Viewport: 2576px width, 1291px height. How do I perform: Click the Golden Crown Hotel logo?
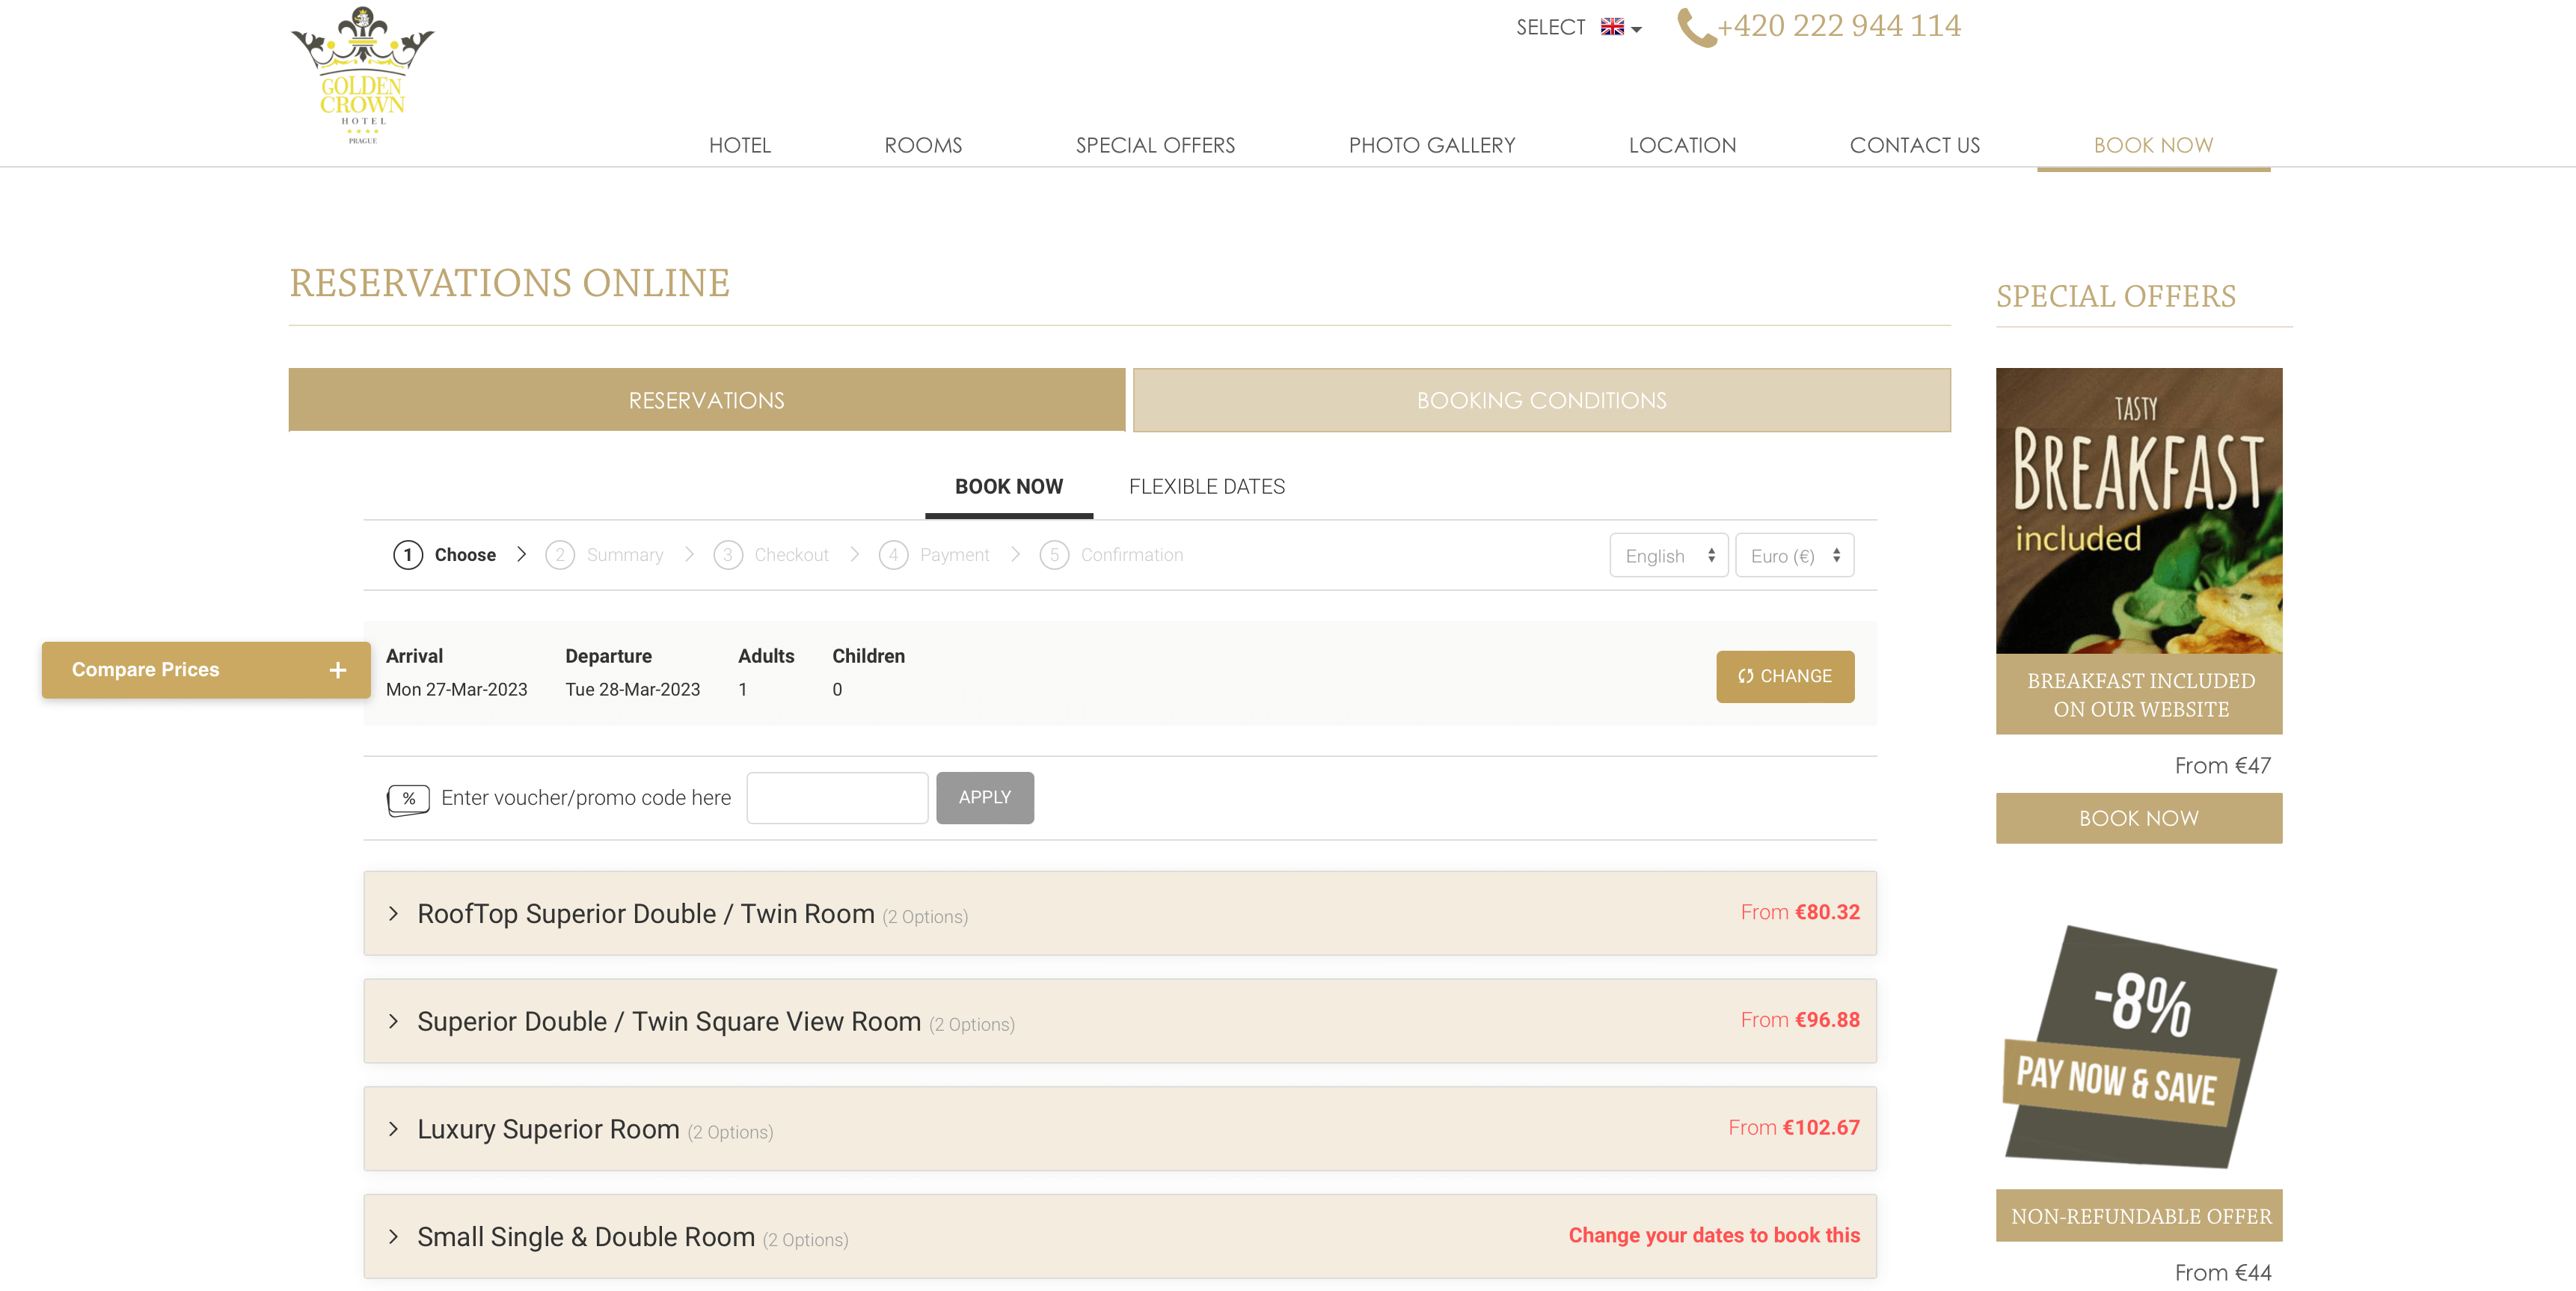click(x=362, y=76)
